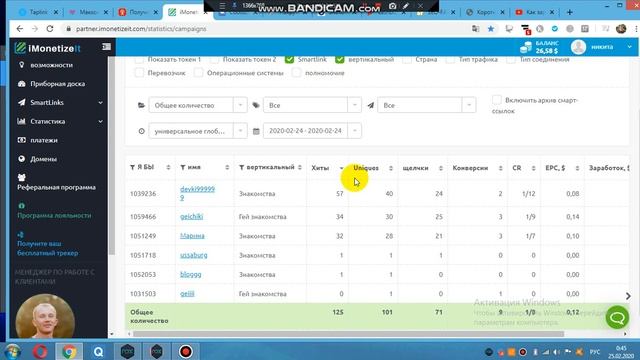Viewport: 640px width, 360px height.
Task: Click the user avatar in the header
Action: [x=578, y=47]
